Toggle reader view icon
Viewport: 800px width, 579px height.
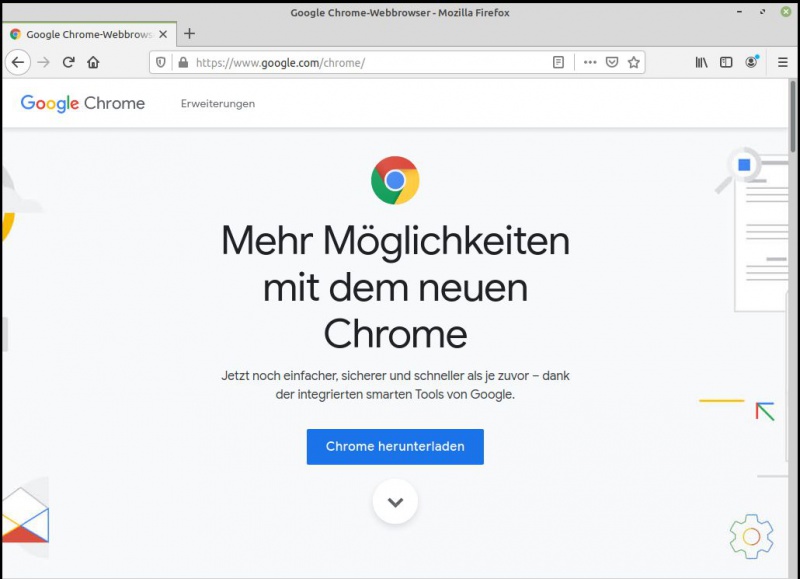[559, 62]
